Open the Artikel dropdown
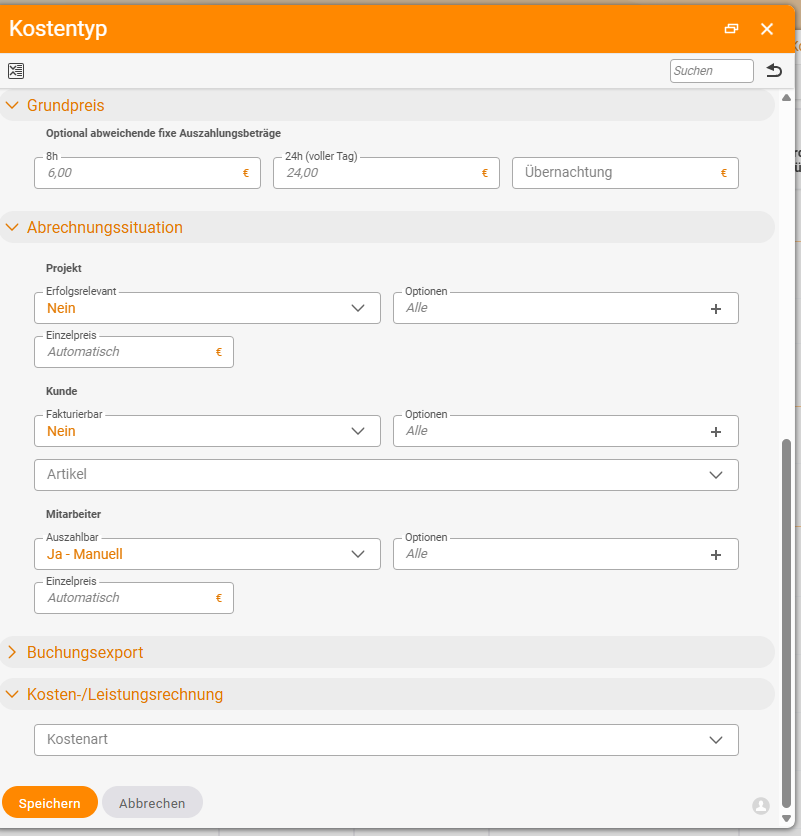The width and height of the screenshot is (801, 836). [386, 475]
